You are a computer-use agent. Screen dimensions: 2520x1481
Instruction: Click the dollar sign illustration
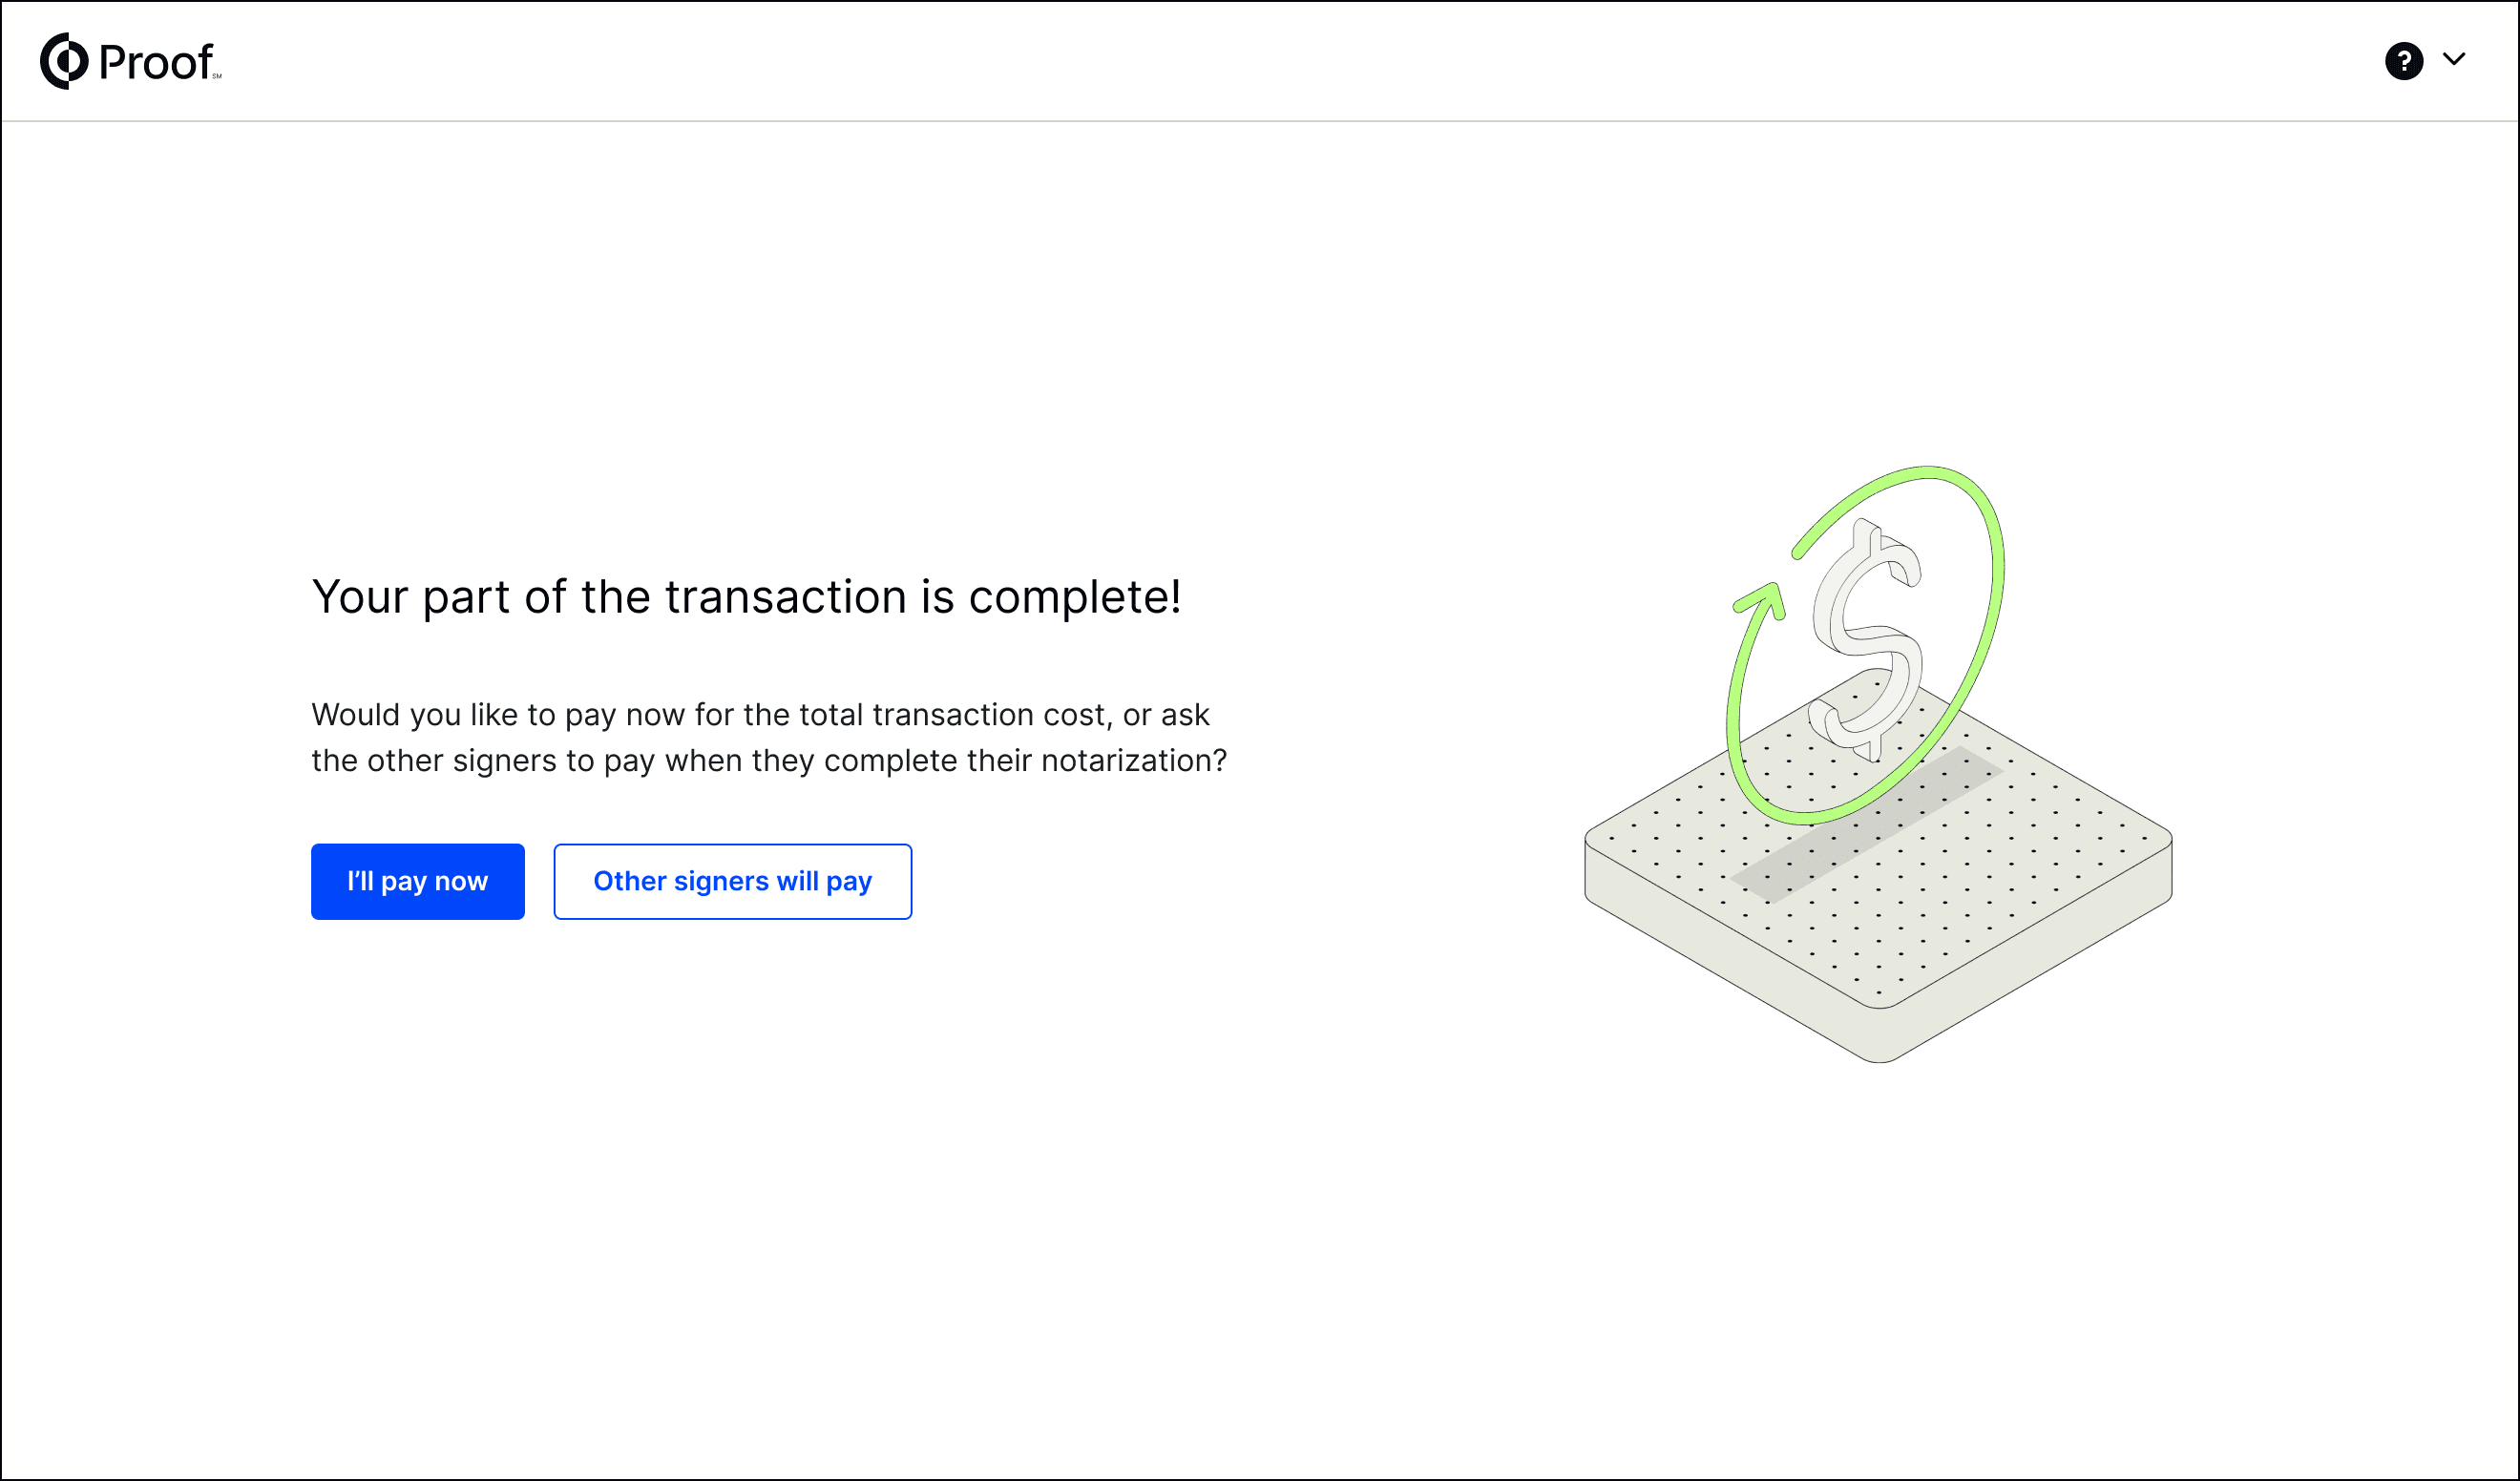tap(1866, 640)
